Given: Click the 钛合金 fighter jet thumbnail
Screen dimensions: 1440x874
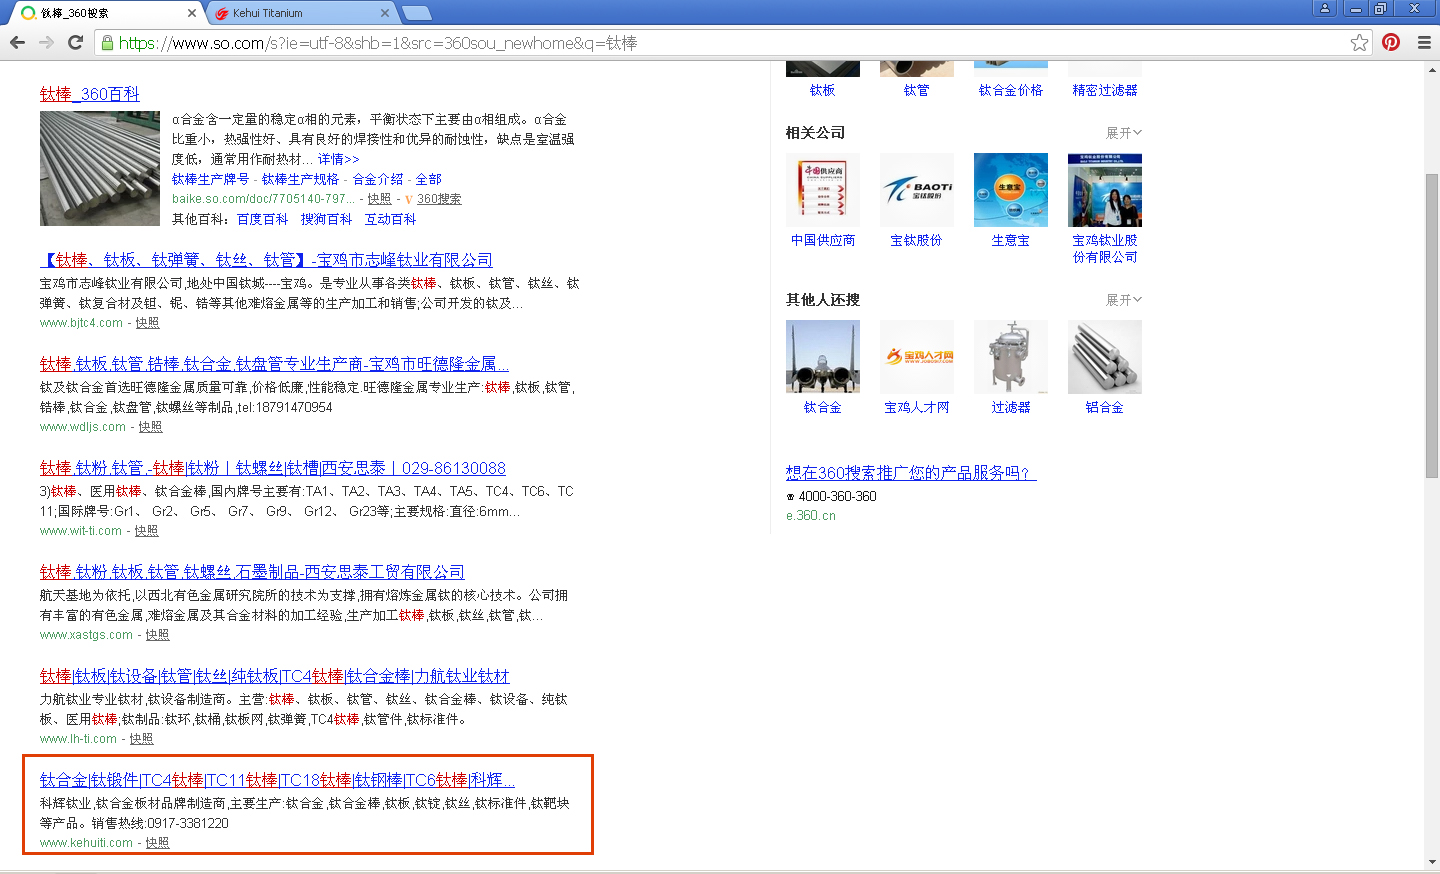Looking at the screenshot, I should [823, 357].
